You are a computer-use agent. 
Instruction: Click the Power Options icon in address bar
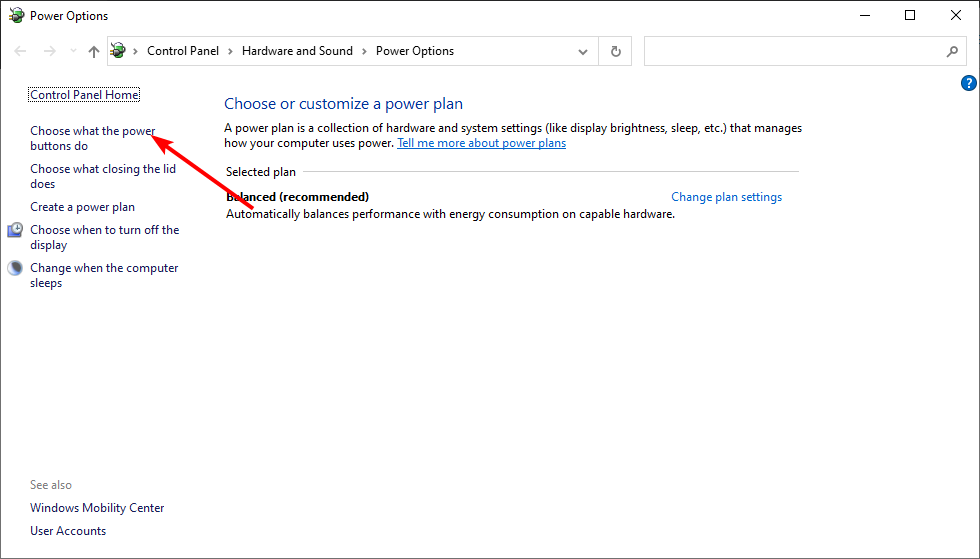[118, 51]
